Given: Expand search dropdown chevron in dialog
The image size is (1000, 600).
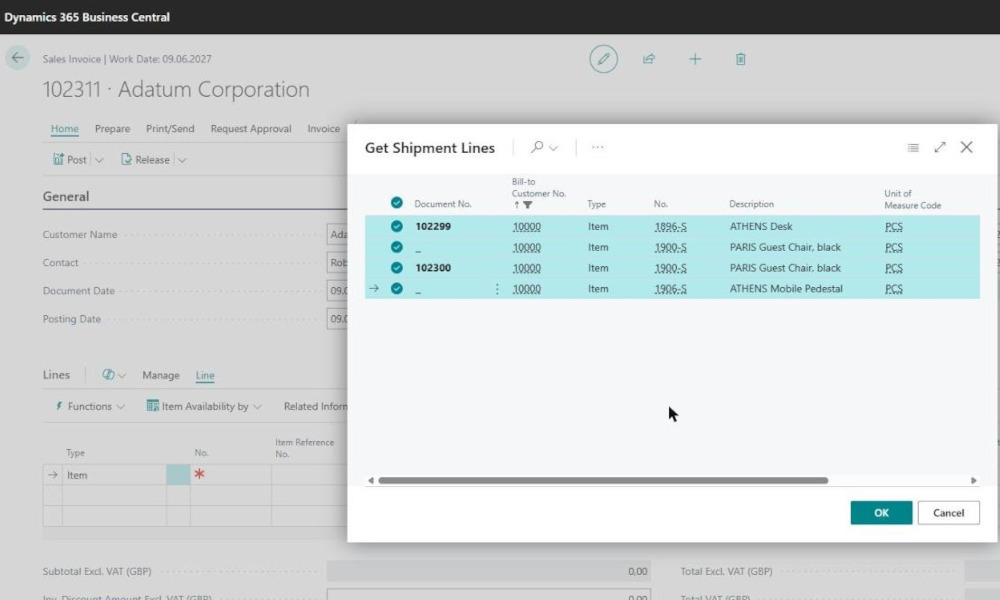Looking at the screenshot, I should click(554, 148).
